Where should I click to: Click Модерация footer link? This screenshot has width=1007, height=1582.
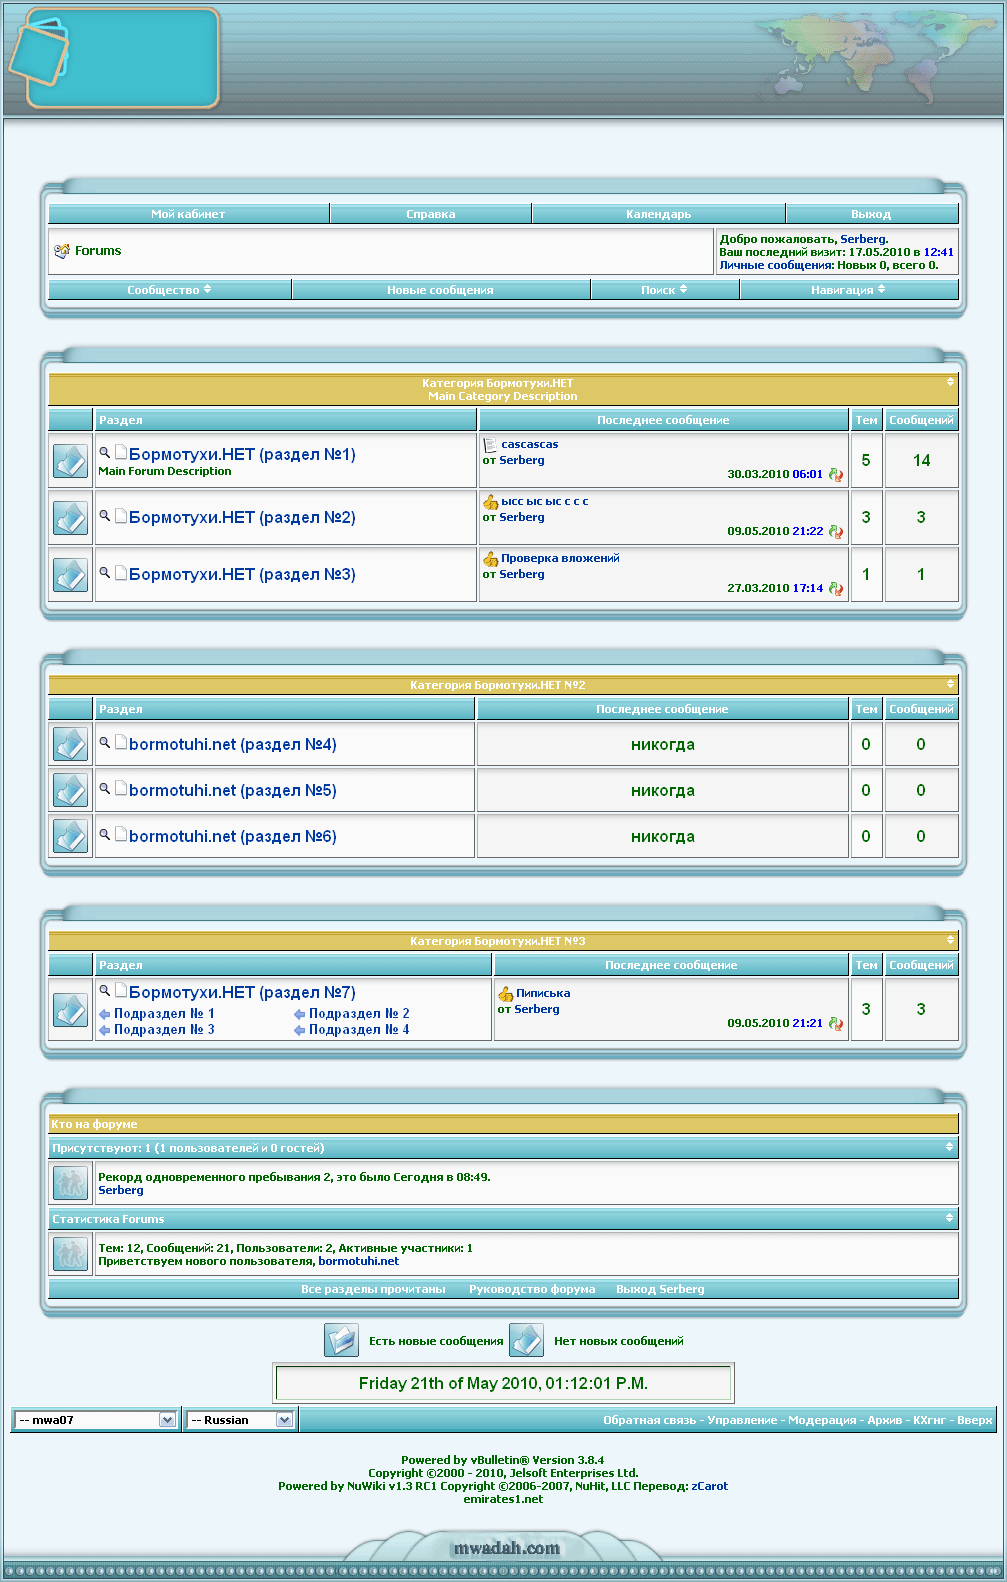tap(822, 1420)
